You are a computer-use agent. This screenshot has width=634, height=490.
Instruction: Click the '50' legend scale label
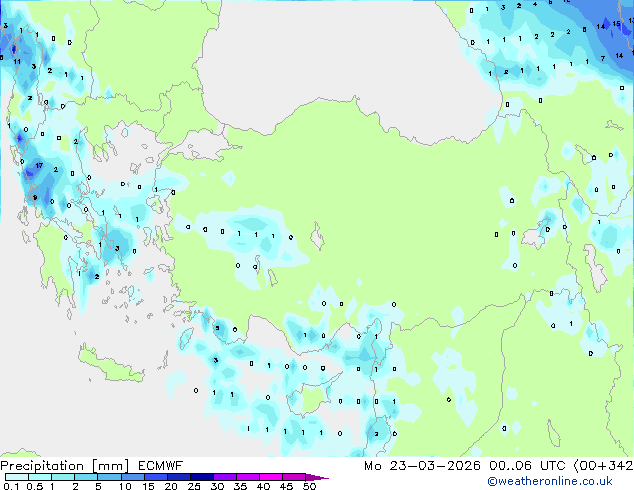pos(309,486)
